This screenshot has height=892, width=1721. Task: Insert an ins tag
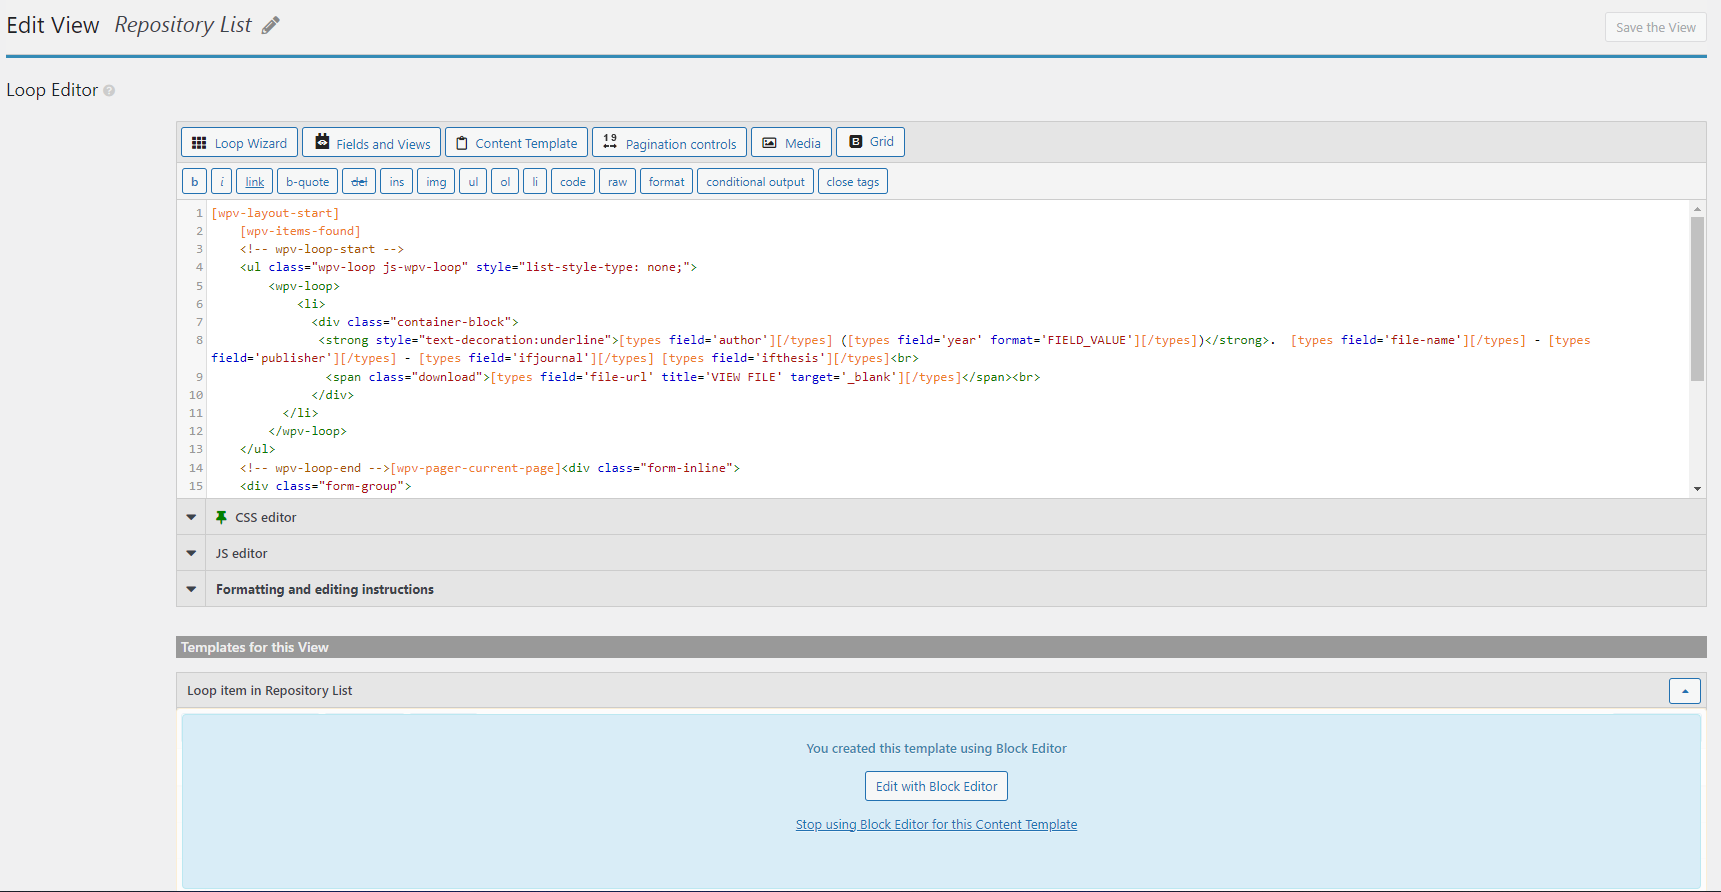tap(397, 182)
